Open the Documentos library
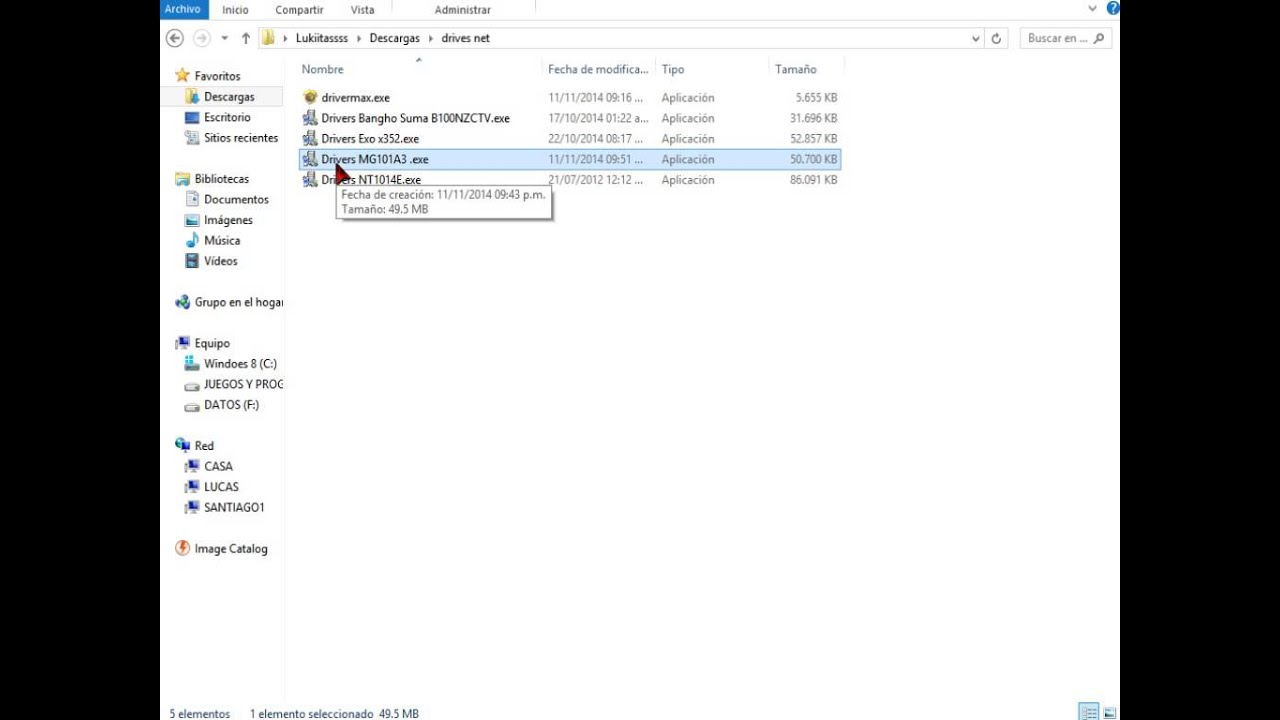This screenshot has width=1280, height=720. tap(236, 199)
